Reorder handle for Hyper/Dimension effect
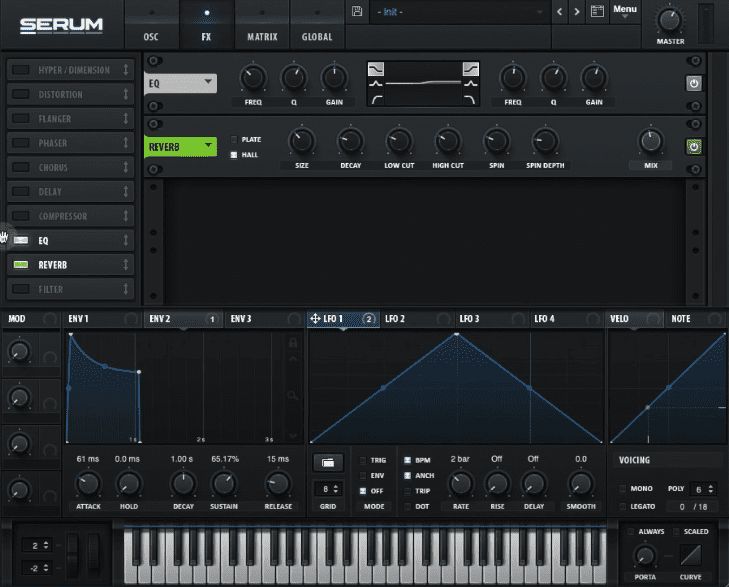 pos(126,70)
